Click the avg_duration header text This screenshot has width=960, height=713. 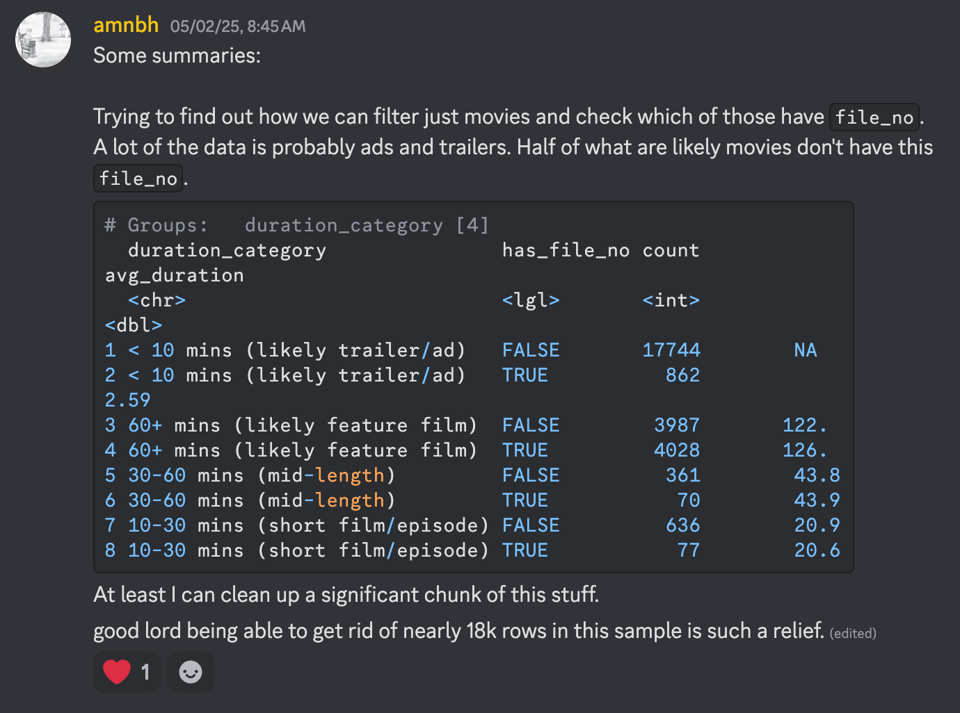pyautogui.click(x=174, y=275)
